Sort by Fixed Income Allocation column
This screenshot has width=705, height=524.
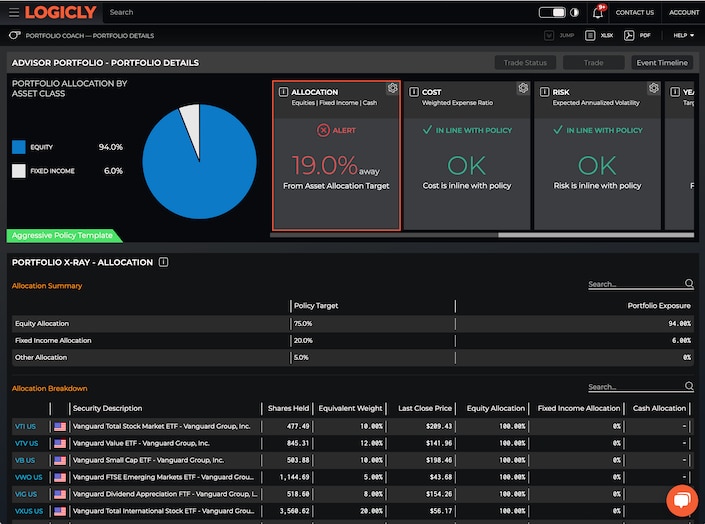[x=579, y=408]
